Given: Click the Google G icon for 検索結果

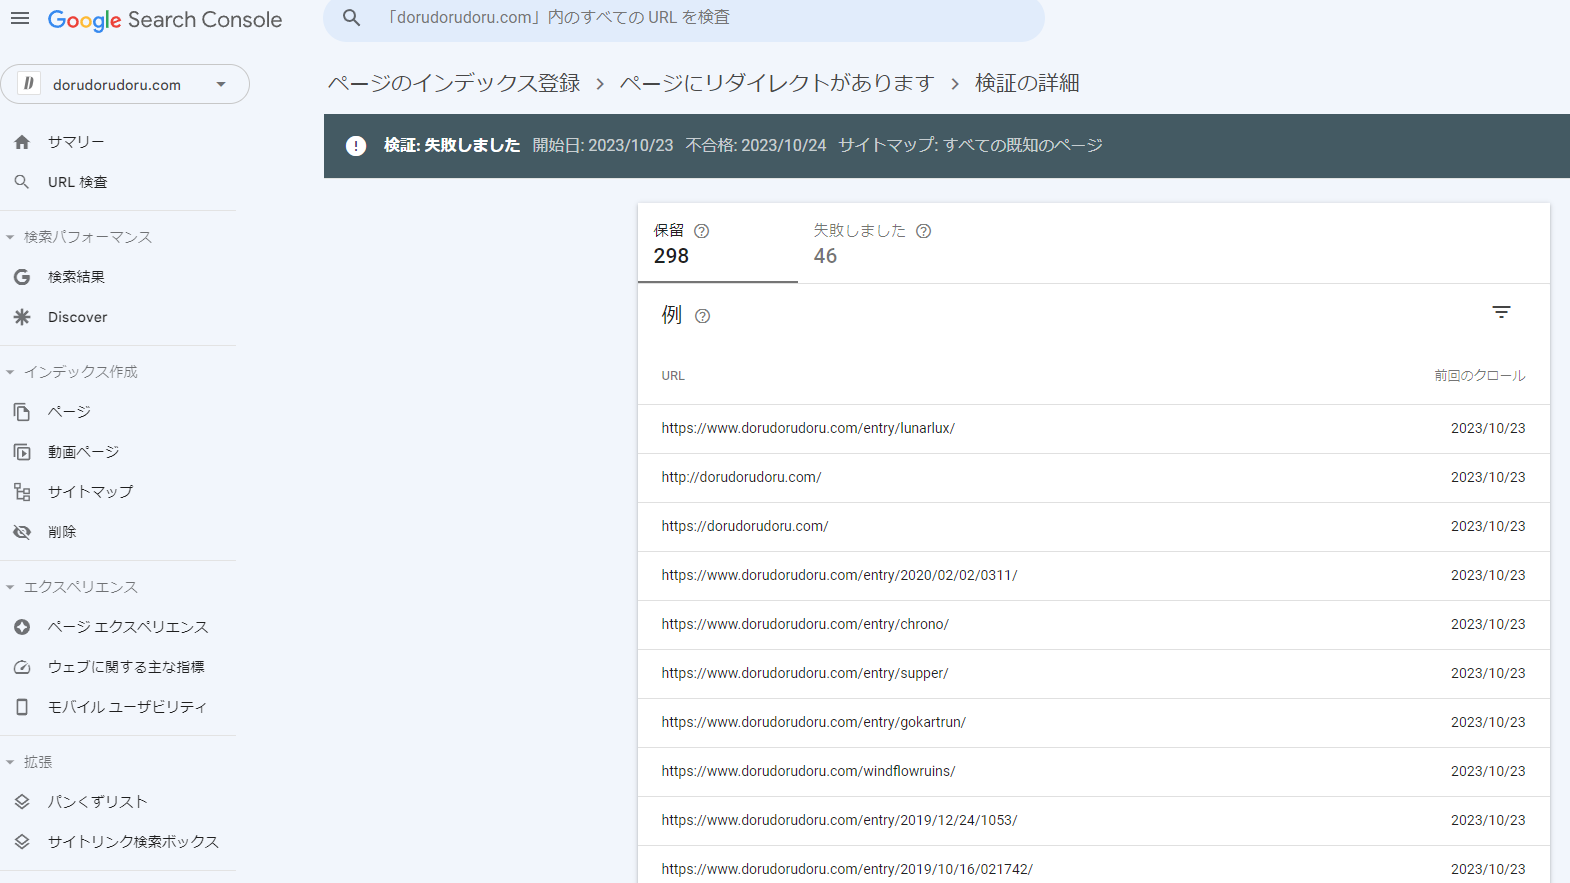Looking at the screenshot, I should pyautogui.click(x=22, y=277).
